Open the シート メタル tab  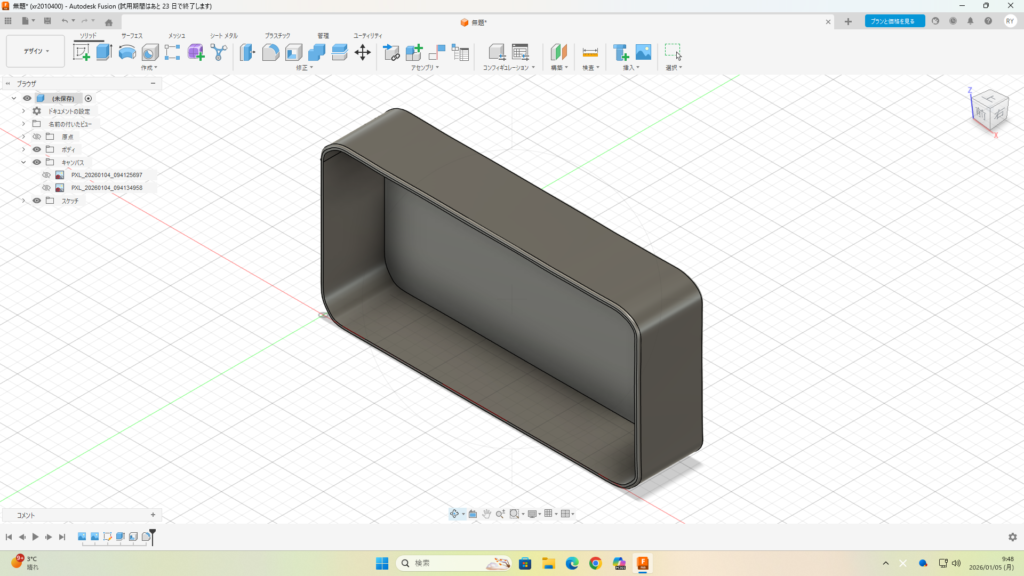pyautogui.click(x=223, y=35)
